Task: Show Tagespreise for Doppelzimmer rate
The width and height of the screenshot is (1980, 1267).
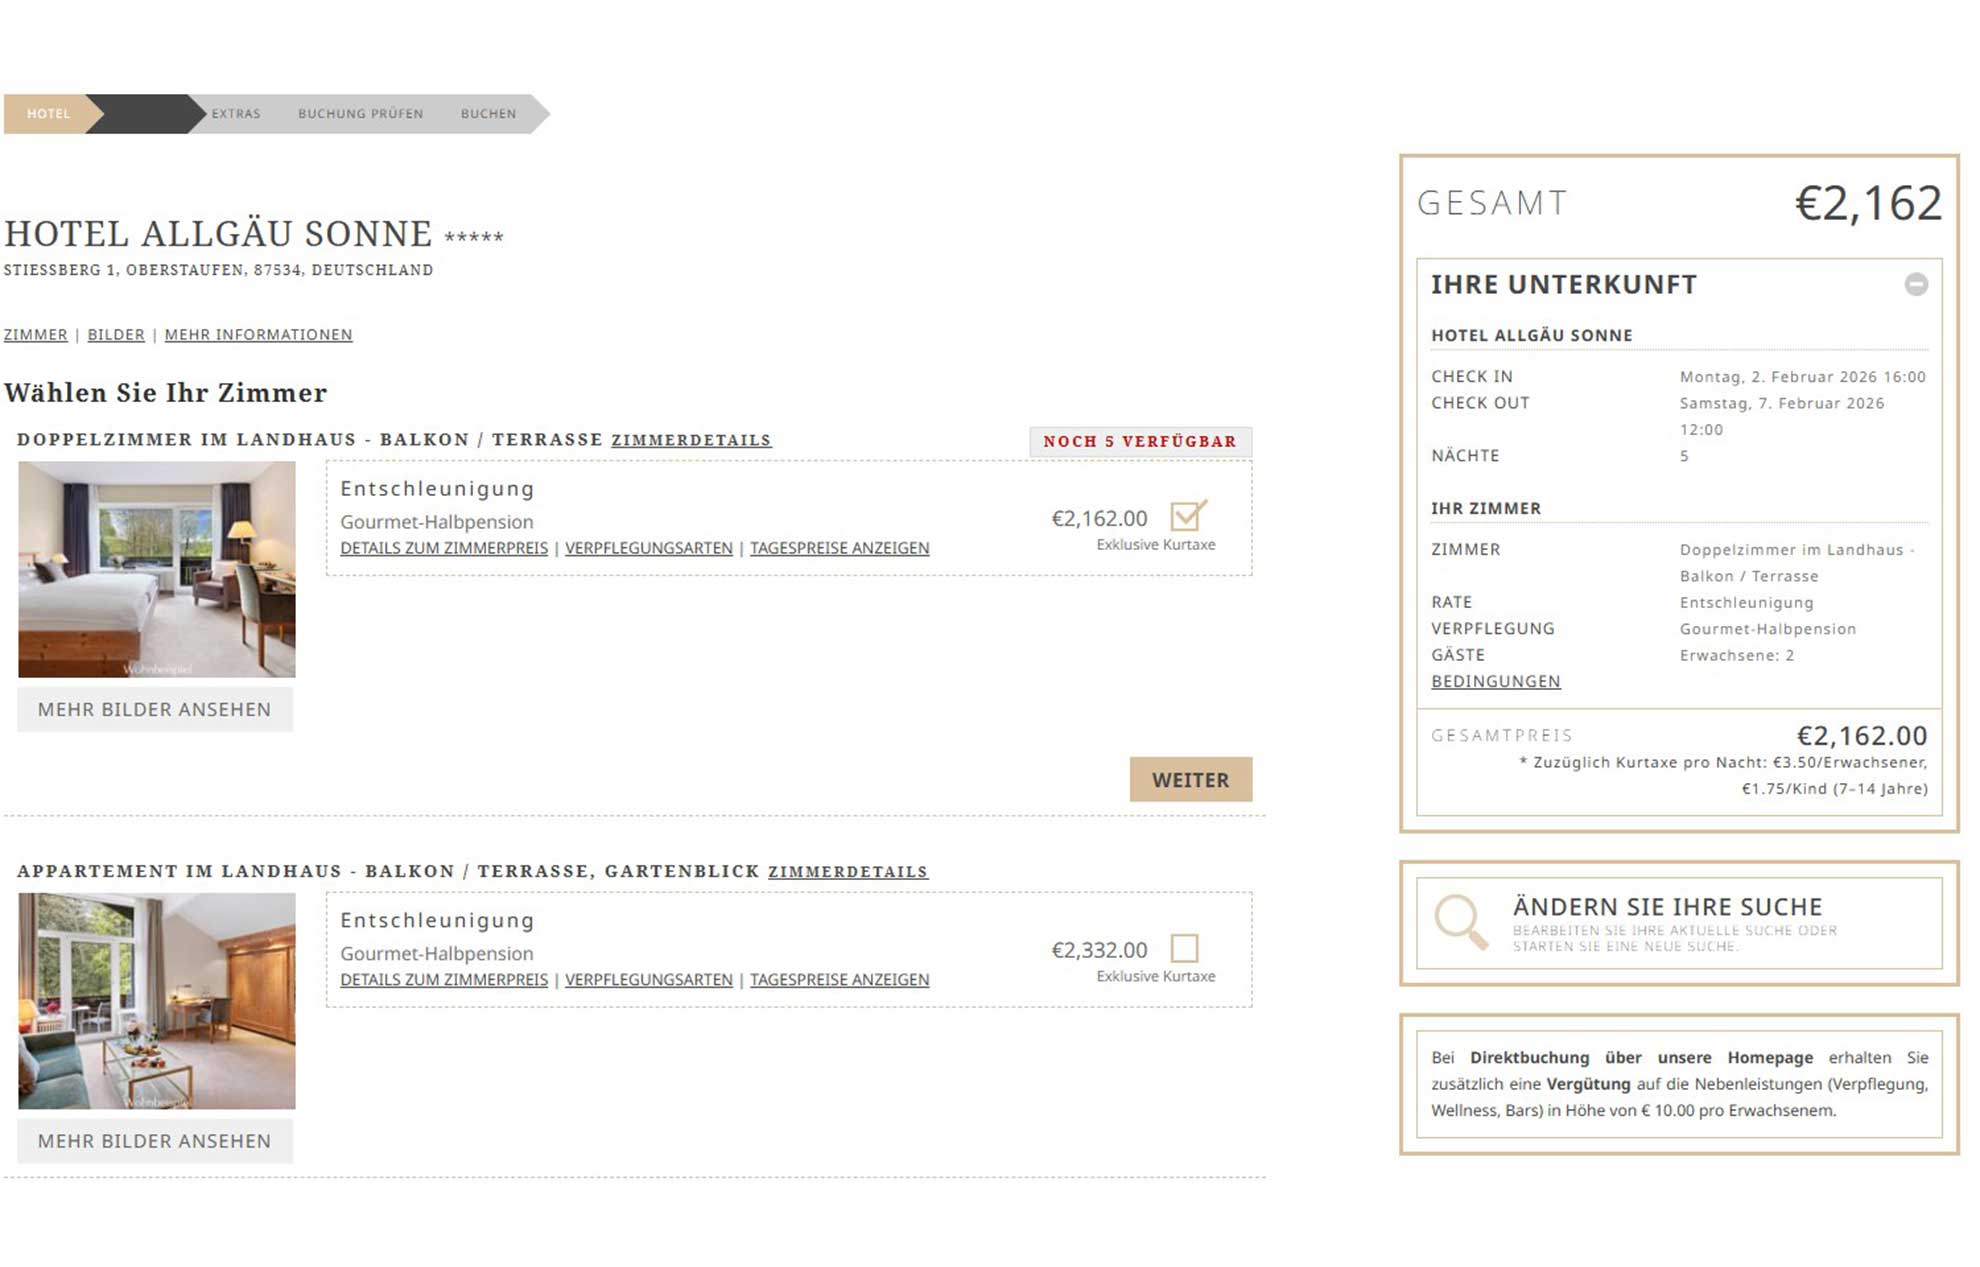Action: (839, 548)
